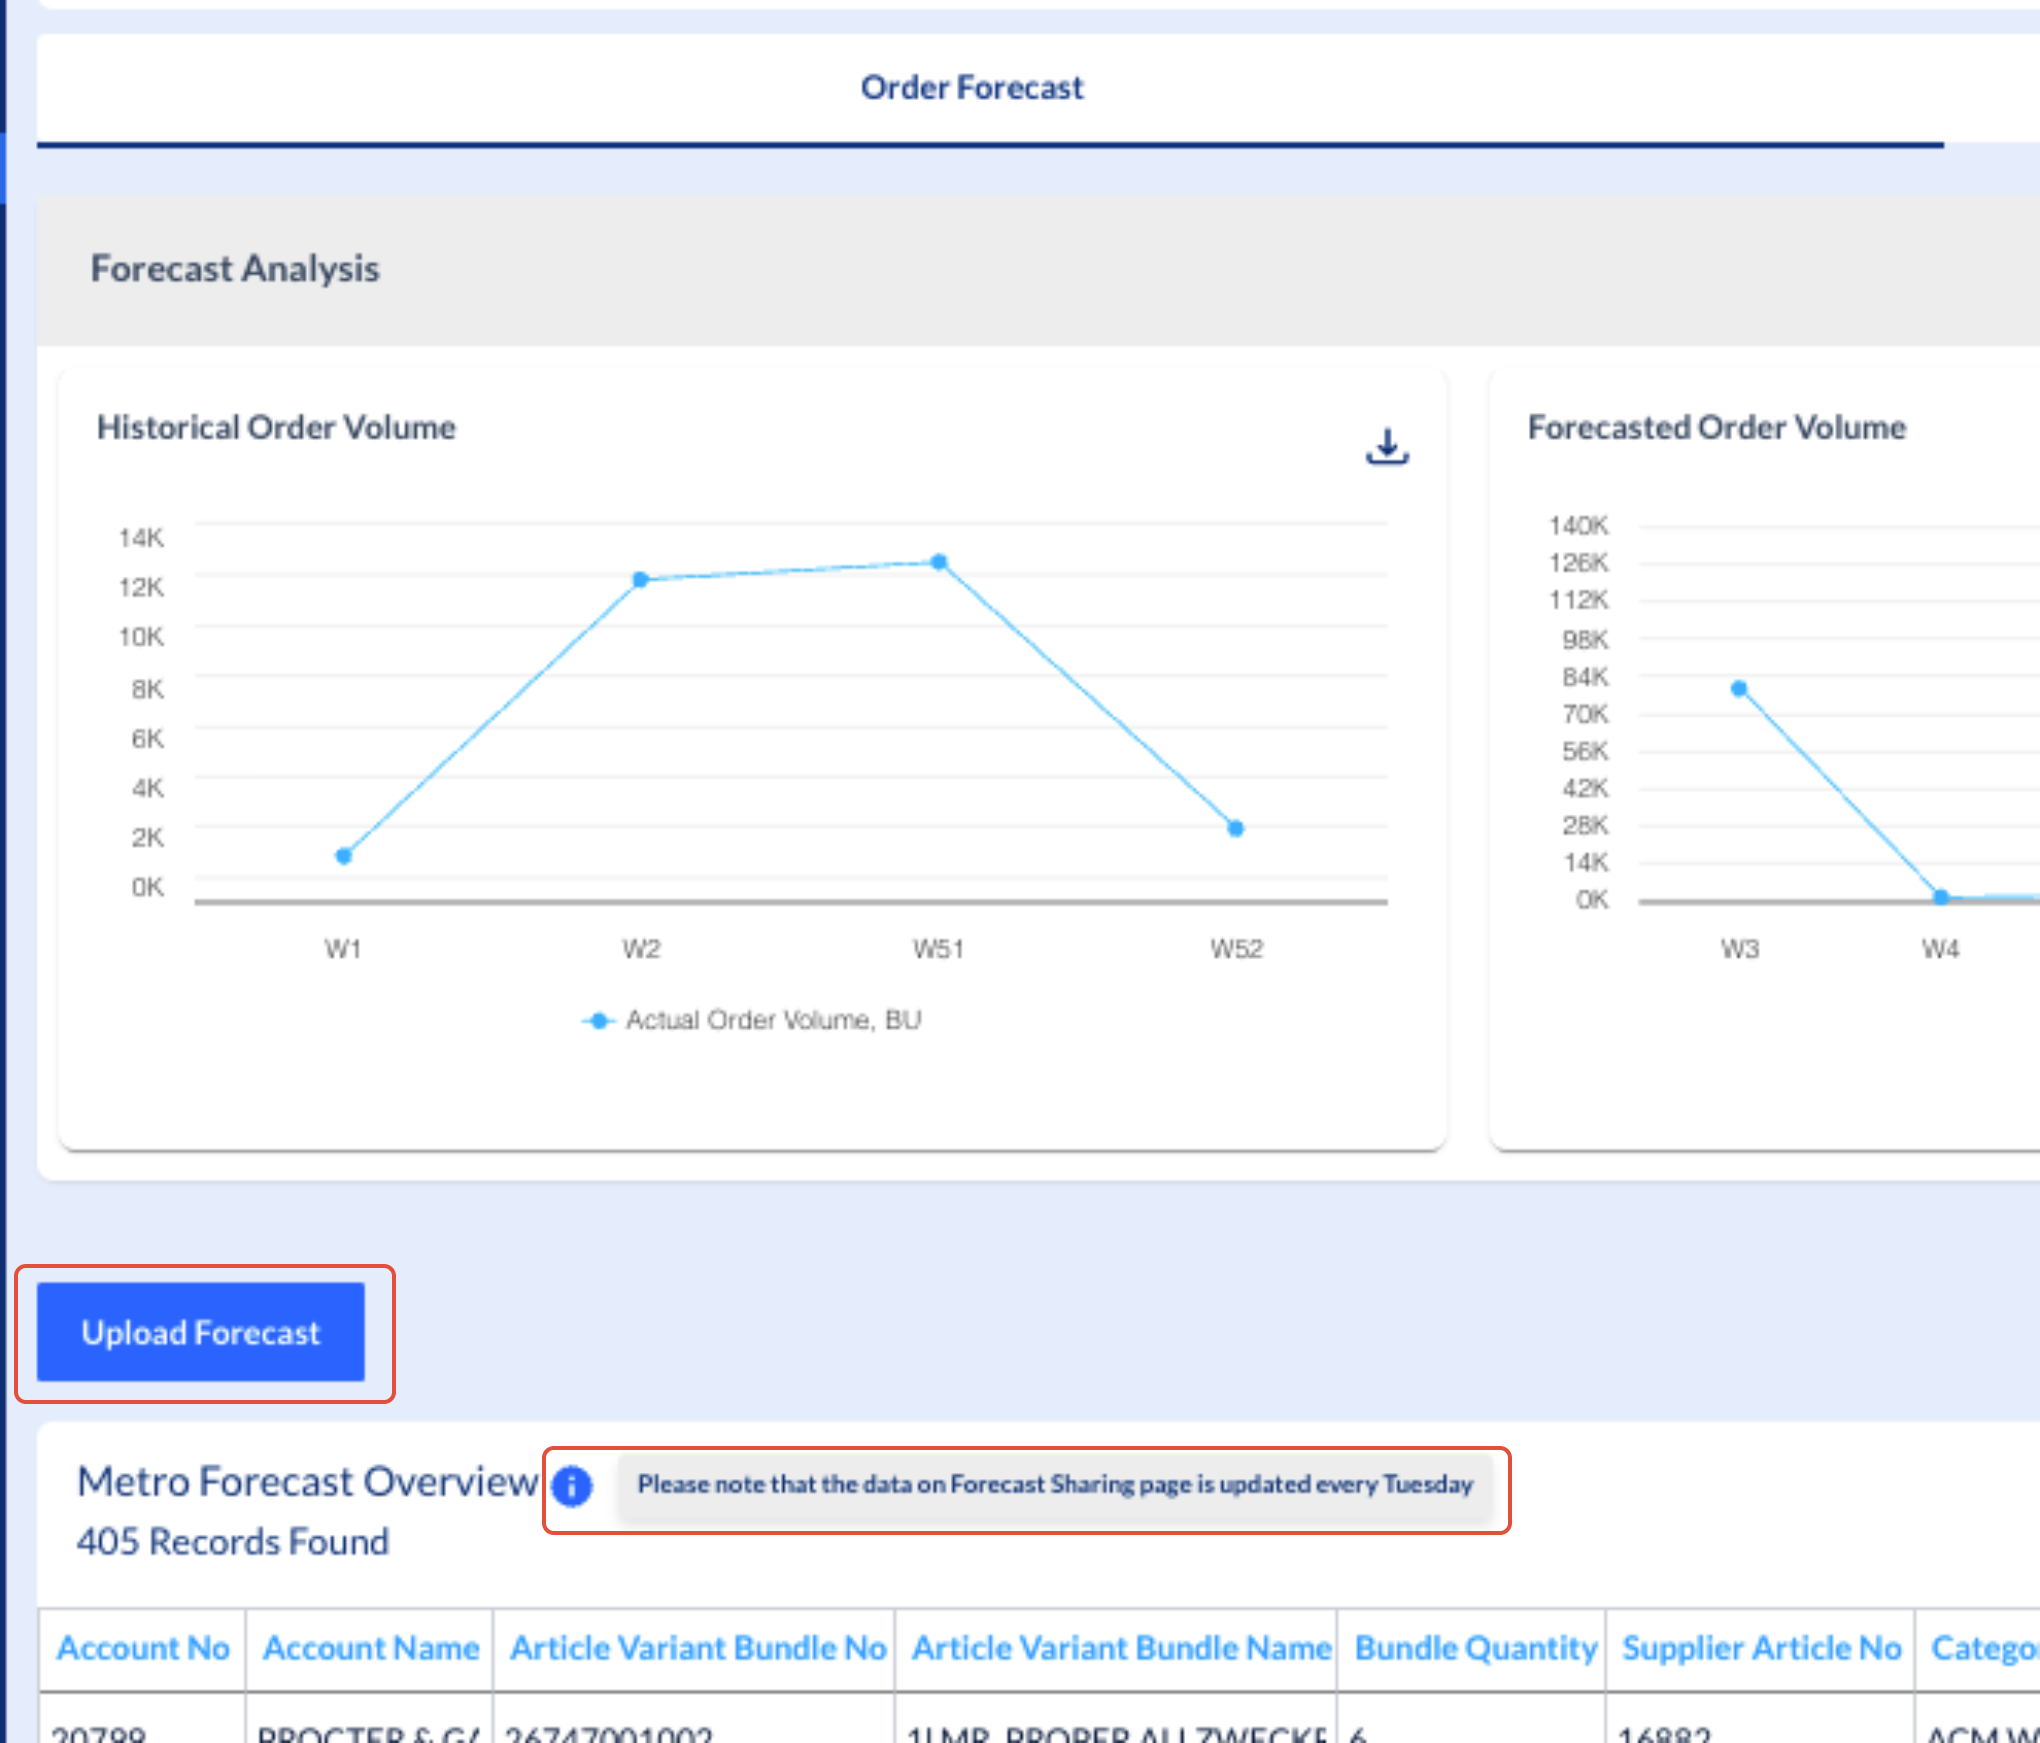Sort by Account Name column header
This screenshot has width=2040, height=1743.
pyautogui.click(x=370, y=1647)
